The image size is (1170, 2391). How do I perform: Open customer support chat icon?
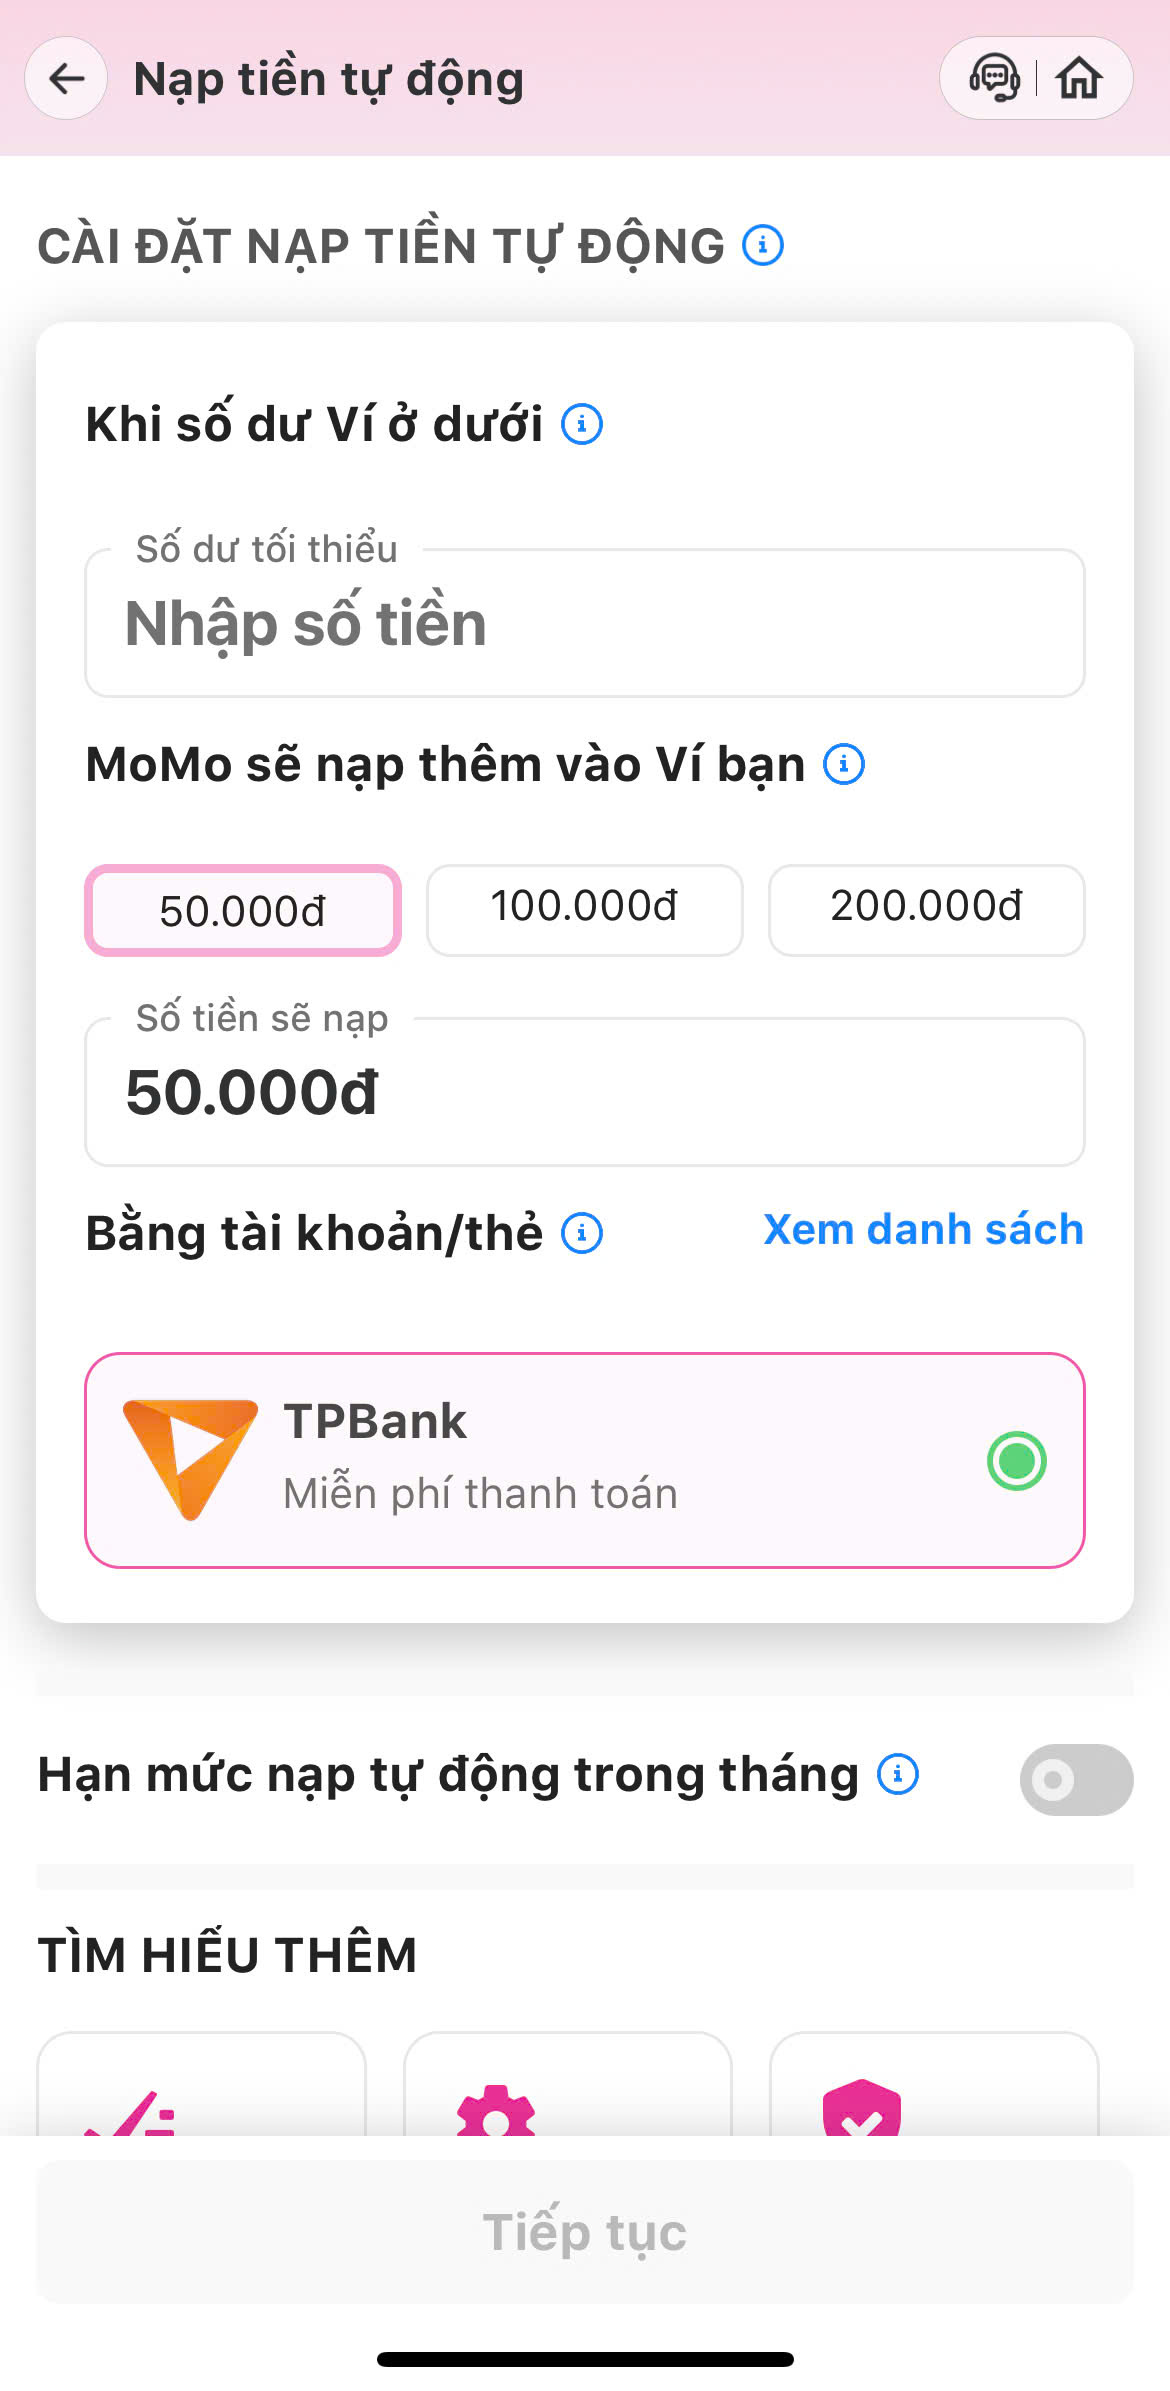pyautogui.click(x=994, y=78)
